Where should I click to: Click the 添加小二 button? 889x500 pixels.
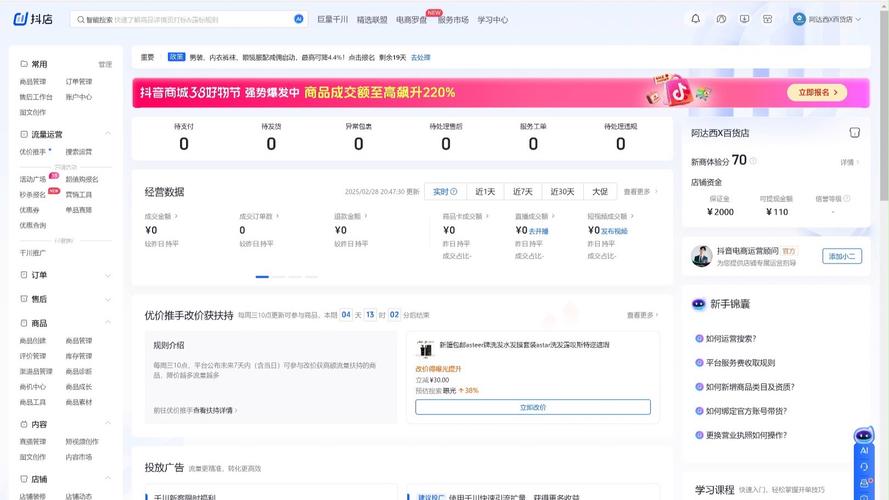click(x=842, y=256)
